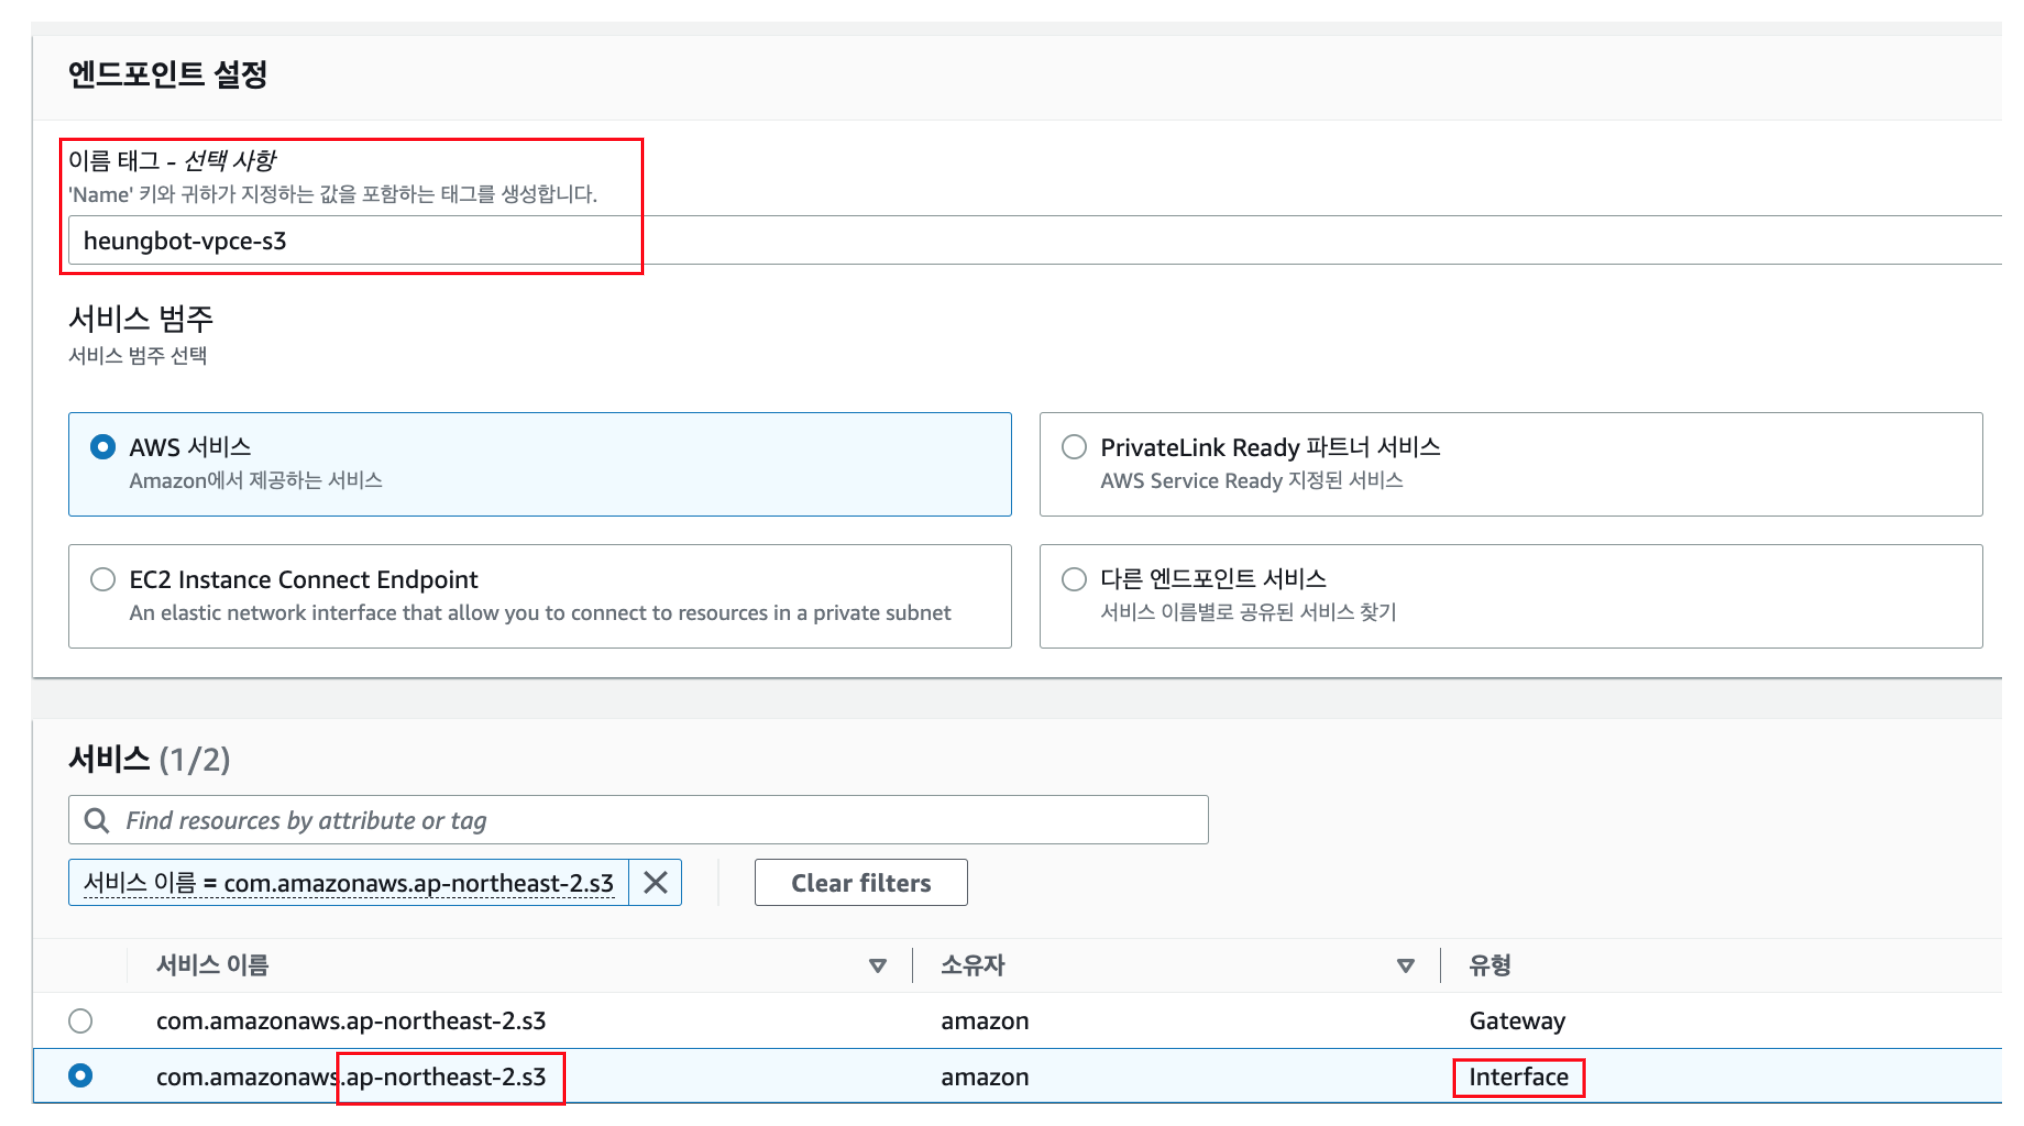Remove the com.amazonaws.ap-northeast-2.s3 service filter

(x=659, y=882)
